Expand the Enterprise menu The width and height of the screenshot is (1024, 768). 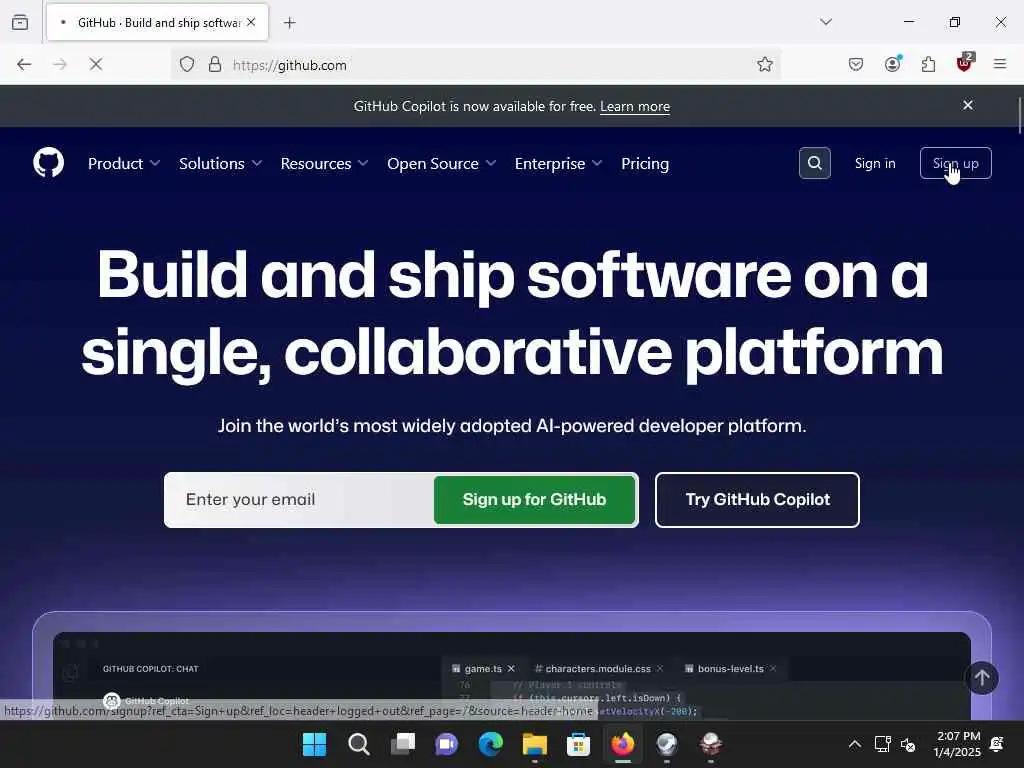[558, 163]
